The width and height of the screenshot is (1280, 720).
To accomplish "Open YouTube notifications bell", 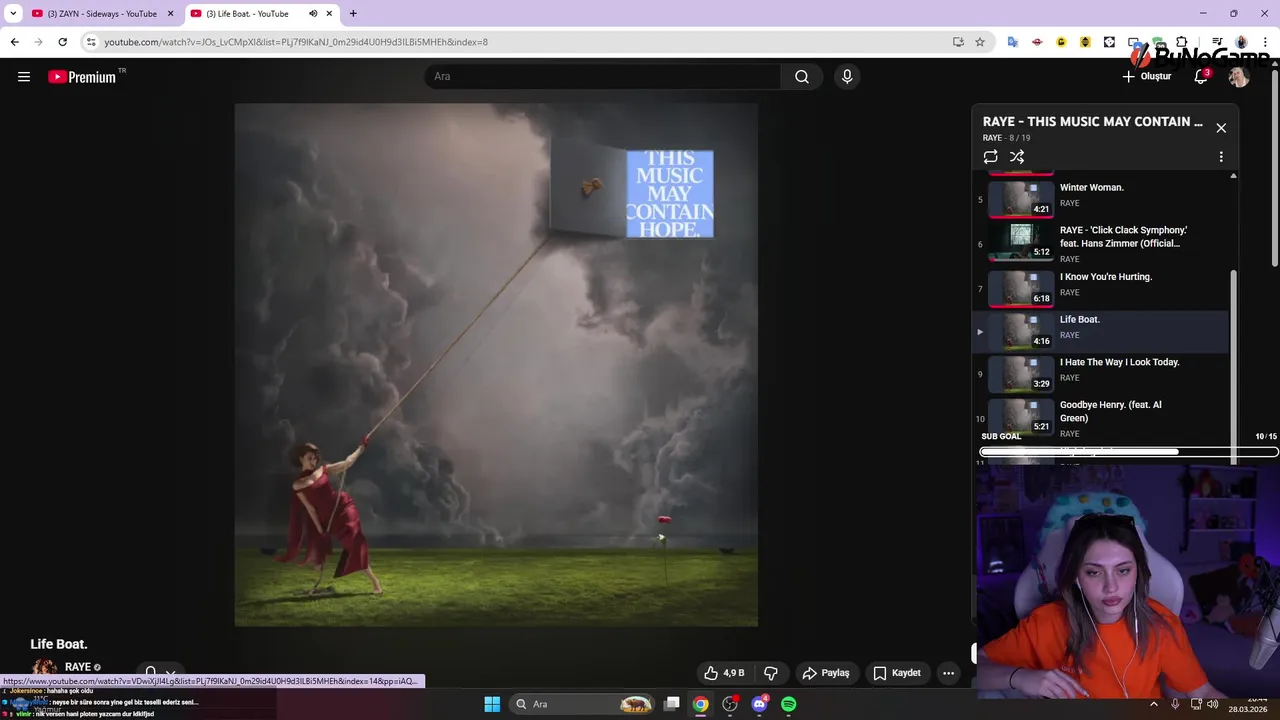I will [x=1201, y=77].
